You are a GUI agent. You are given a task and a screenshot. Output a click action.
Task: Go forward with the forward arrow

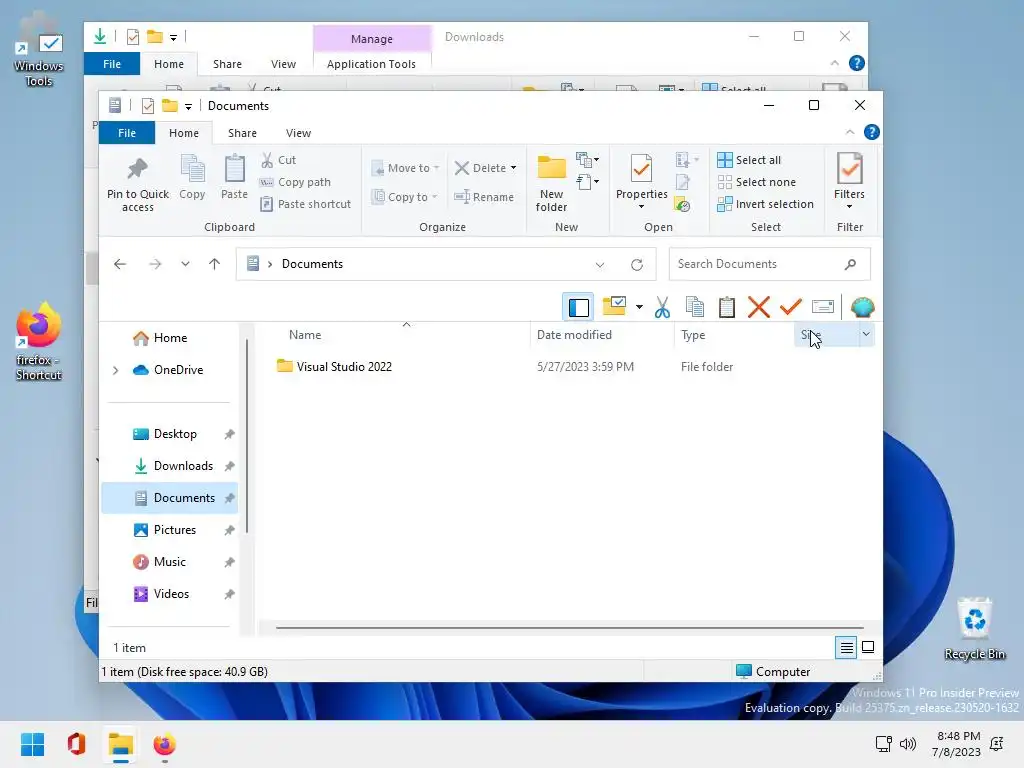(x=155, y=264)
